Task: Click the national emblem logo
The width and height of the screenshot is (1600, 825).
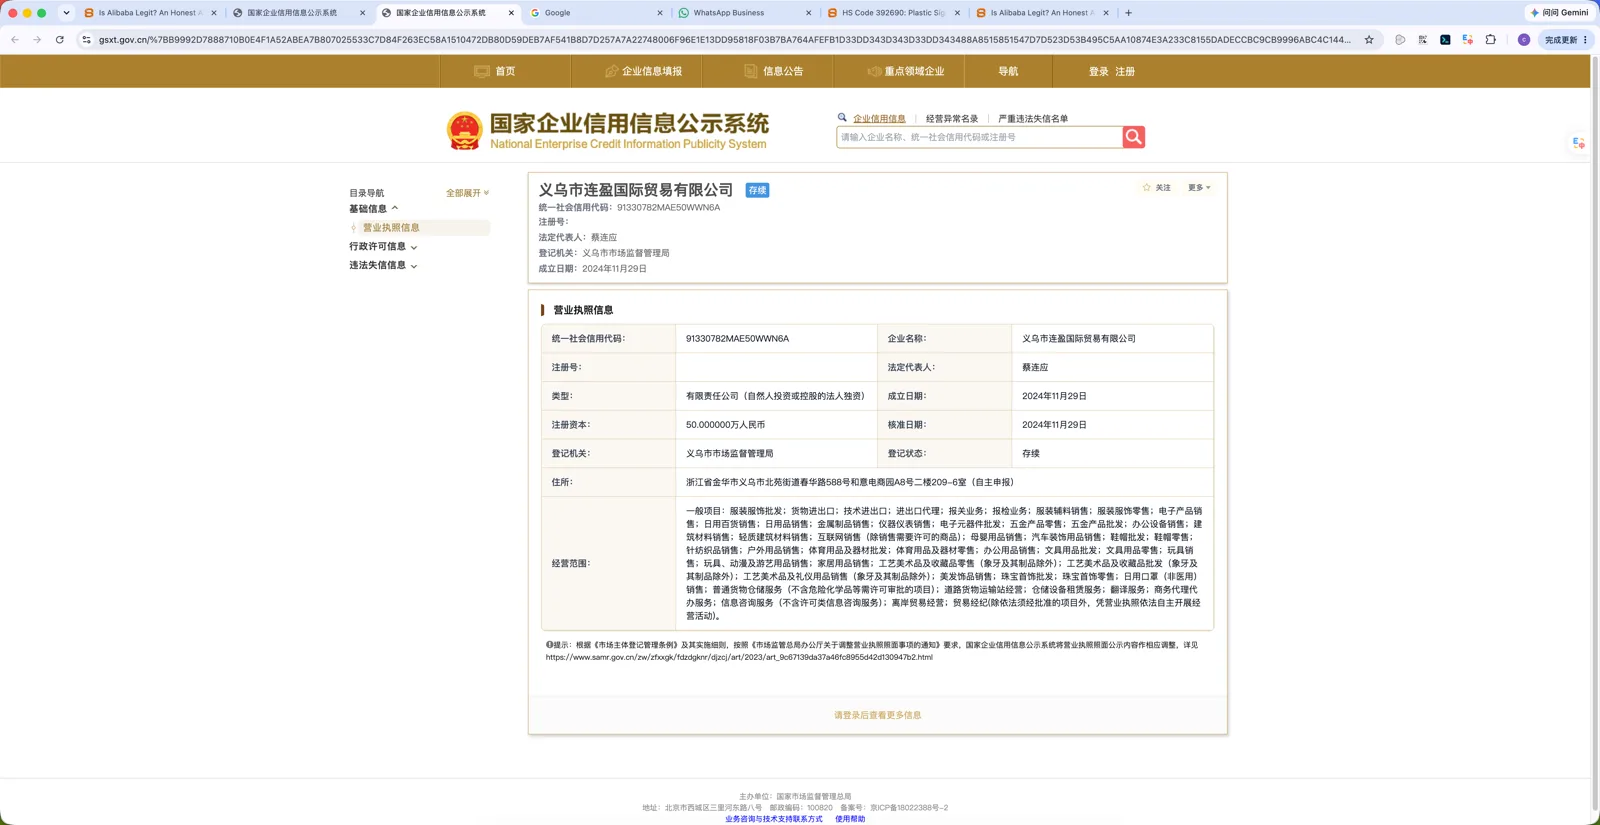Action: tap(464, 131)
